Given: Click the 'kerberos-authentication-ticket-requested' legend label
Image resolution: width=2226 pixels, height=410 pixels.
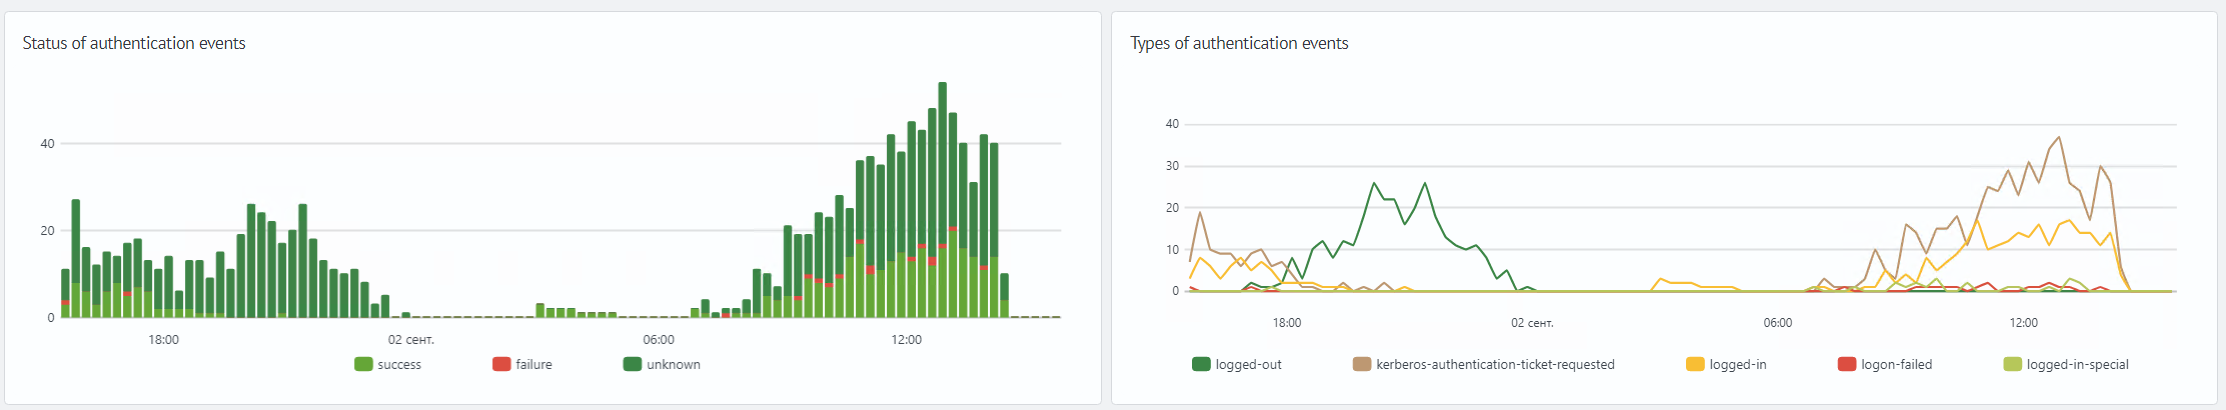Looking at the screenshot, I should click(1495, 365).
